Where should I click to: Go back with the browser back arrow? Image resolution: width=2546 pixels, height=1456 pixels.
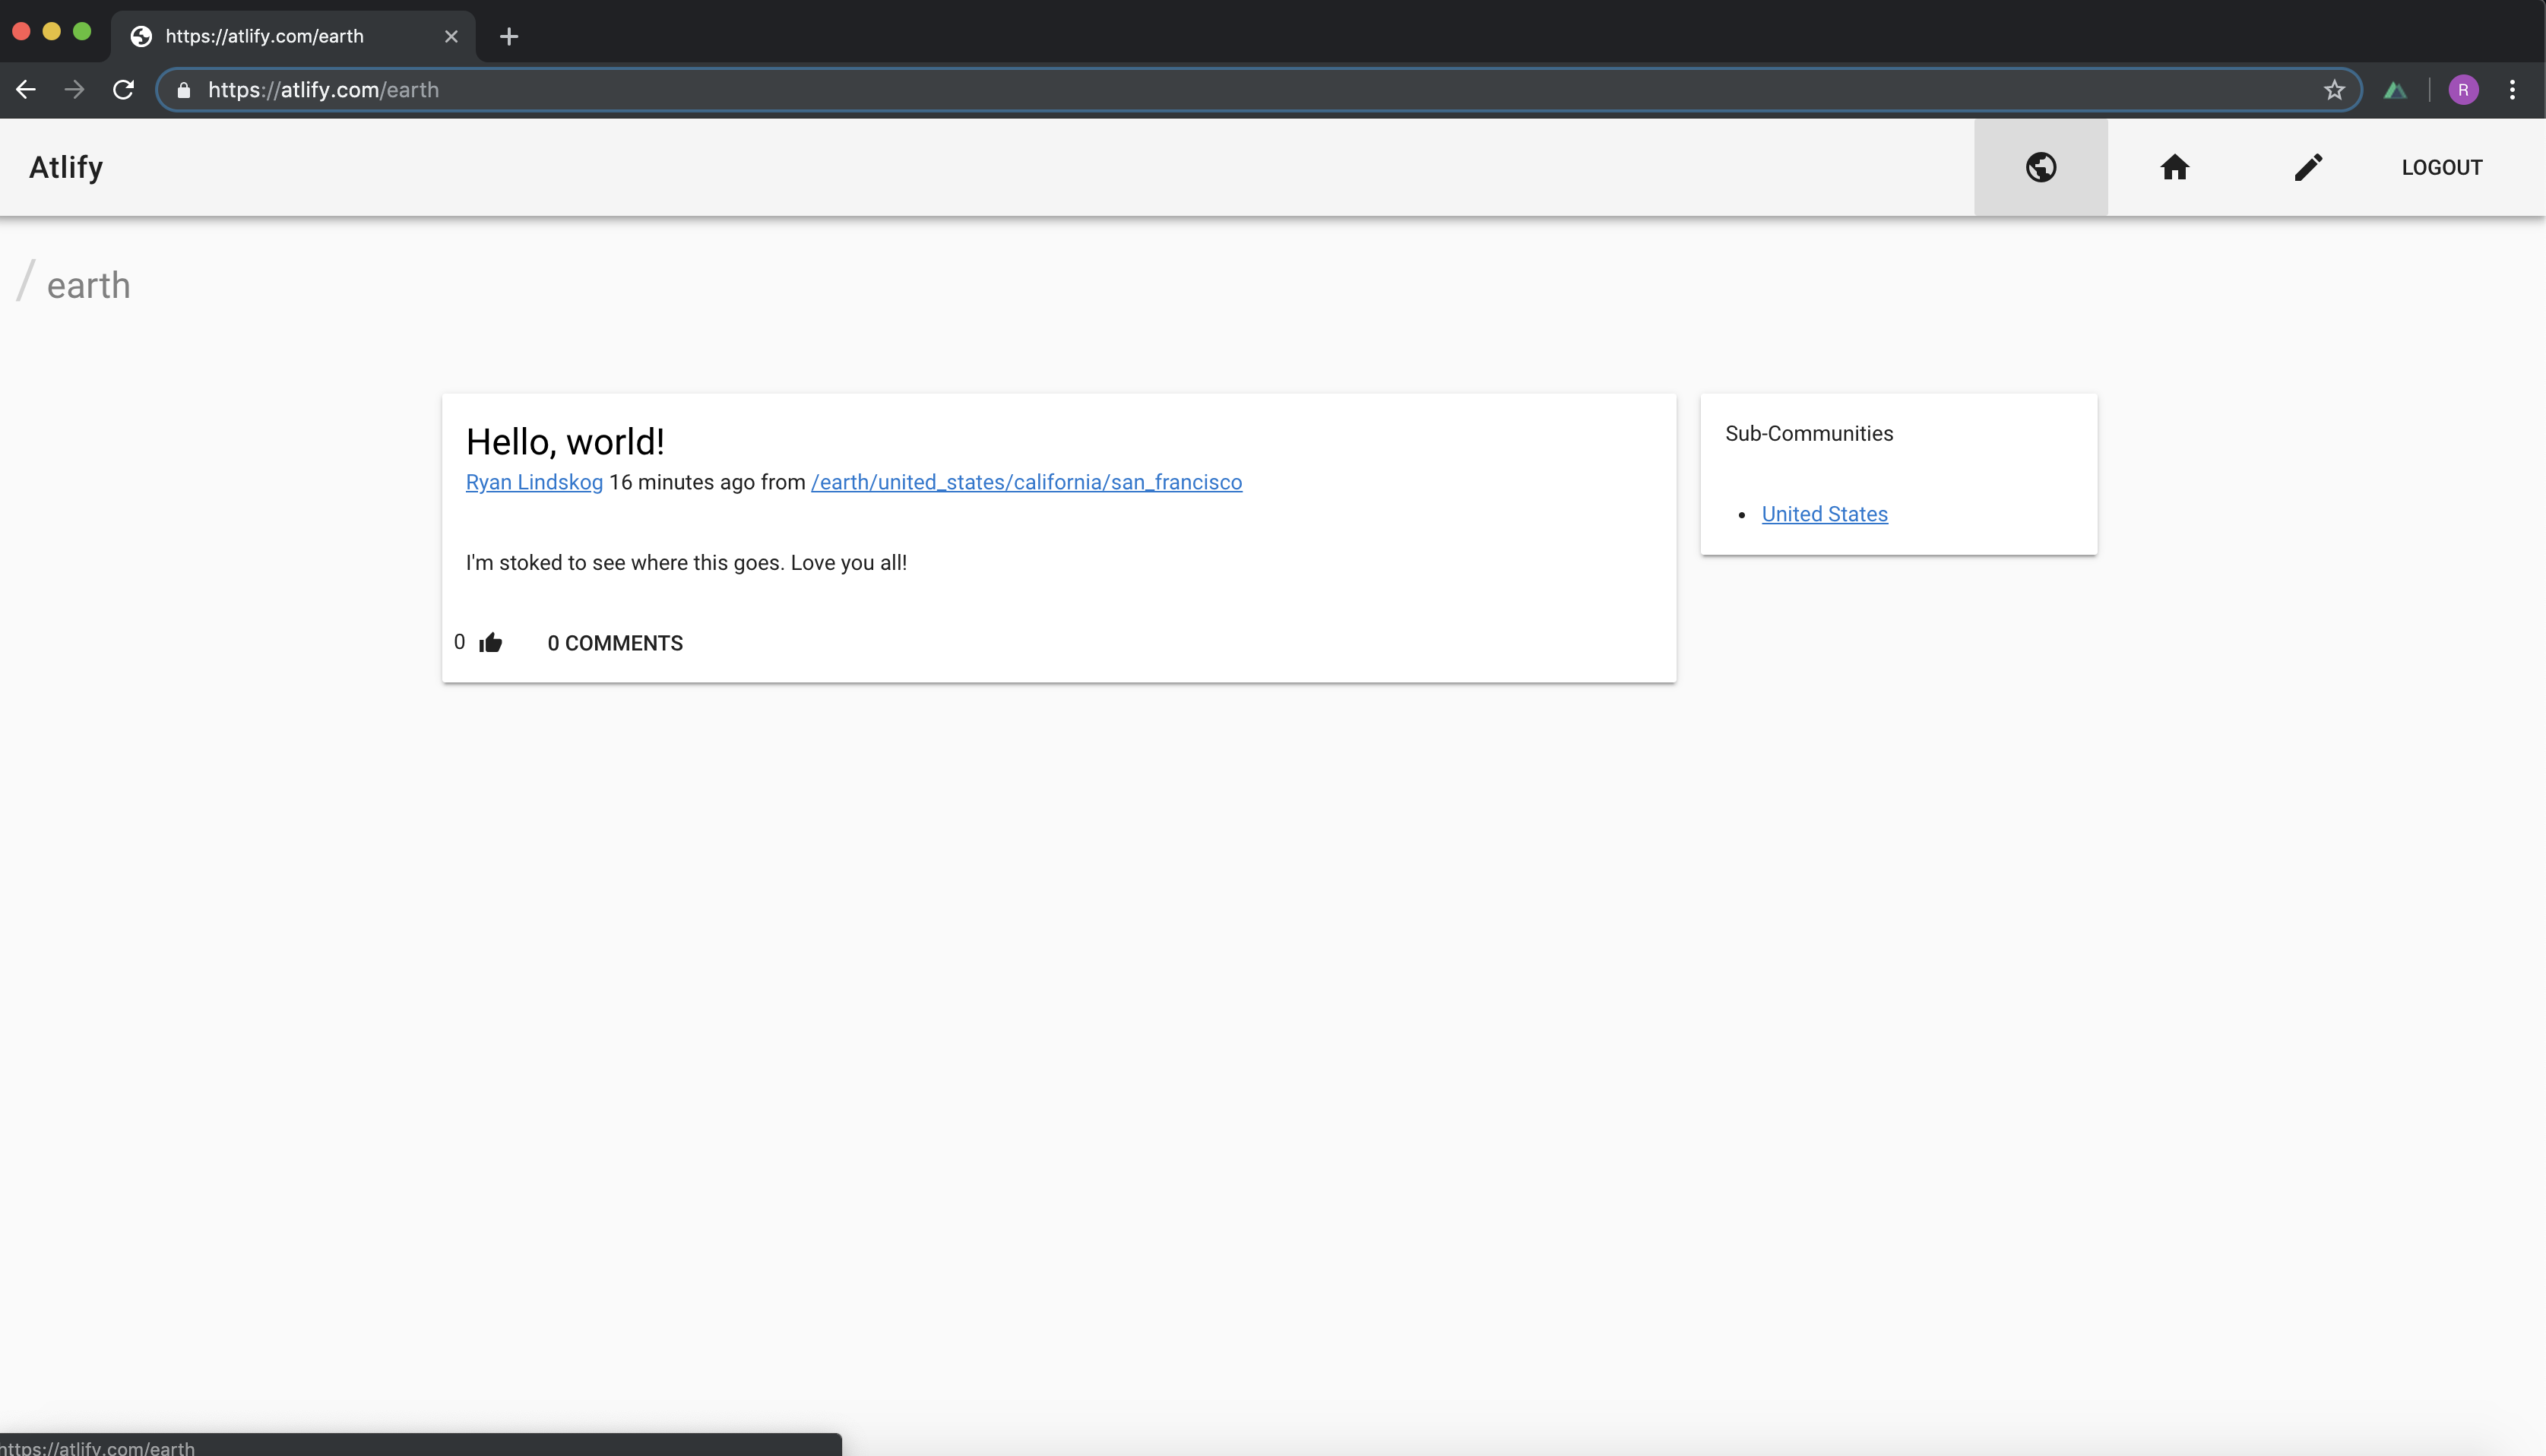coord(26,90)
